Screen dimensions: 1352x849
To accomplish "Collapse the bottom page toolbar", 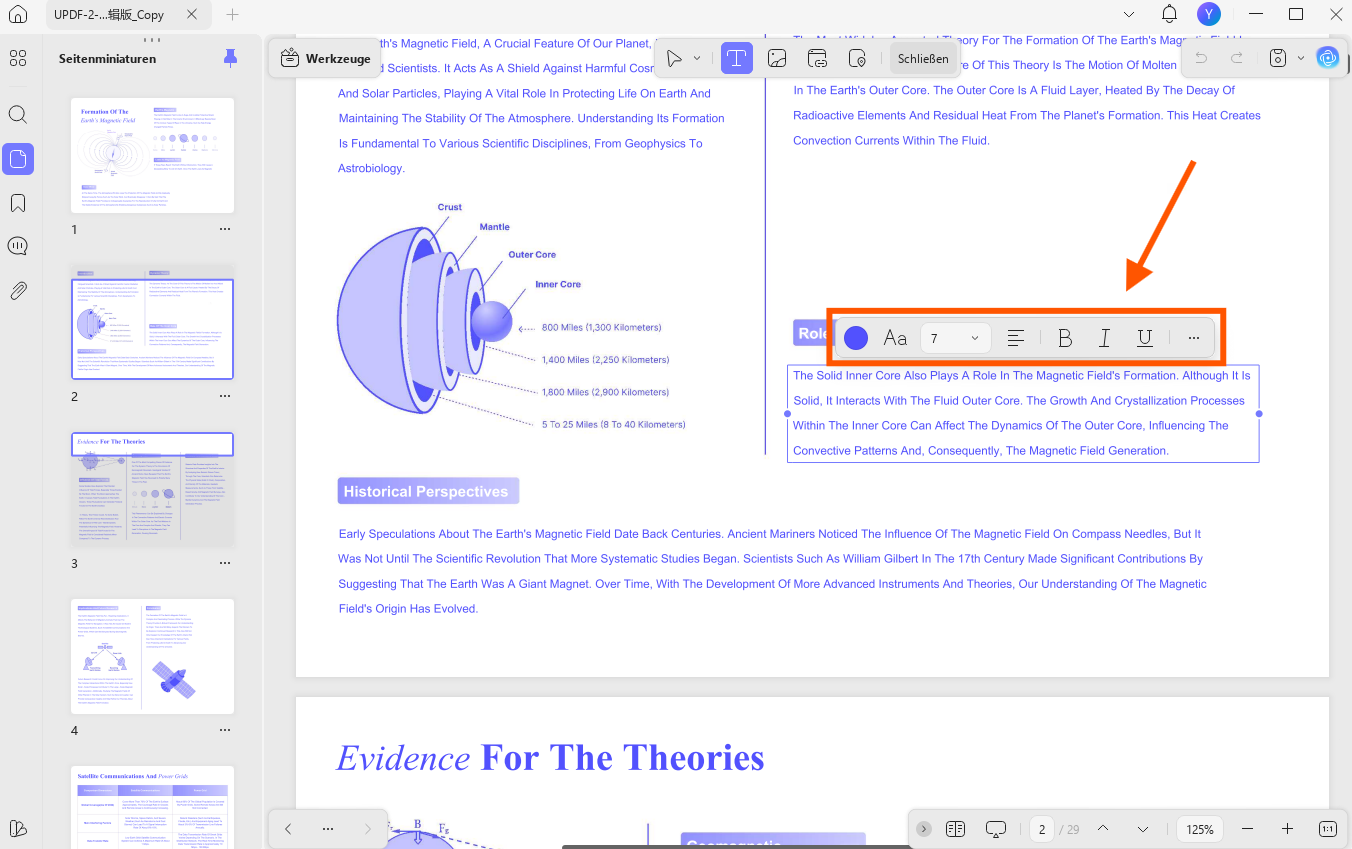I will pyautogui.click(x=923, y=829).
